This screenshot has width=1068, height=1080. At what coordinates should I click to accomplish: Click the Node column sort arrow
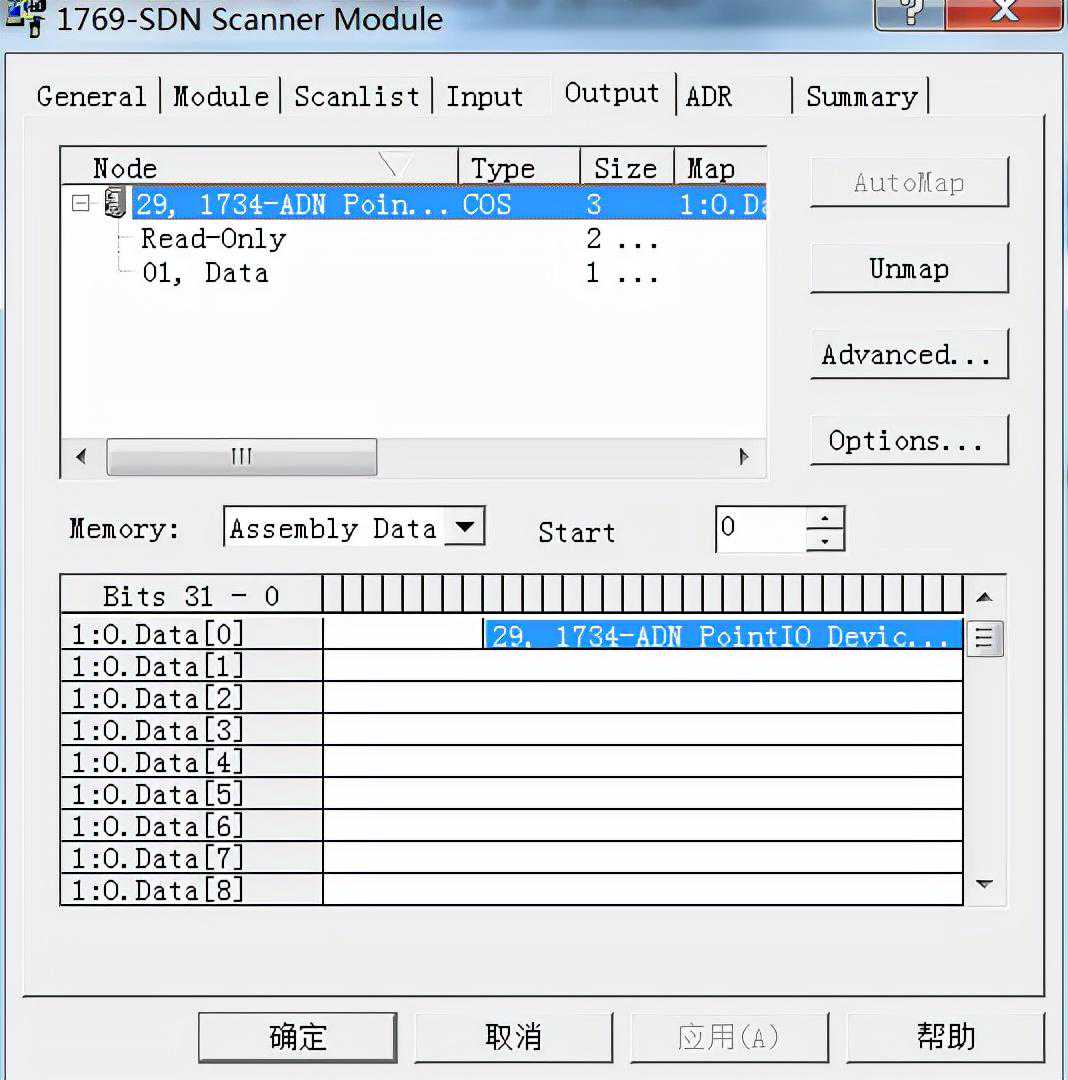click(396, 166)
